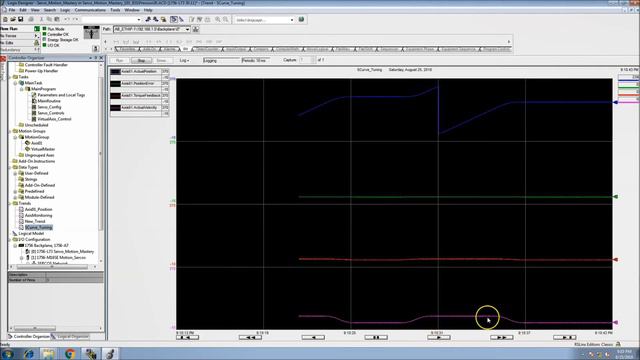The width and height of the screenshot is (640, 360).
Task: Close the Controller Organizer pane
Action: (x=102, y=58)
